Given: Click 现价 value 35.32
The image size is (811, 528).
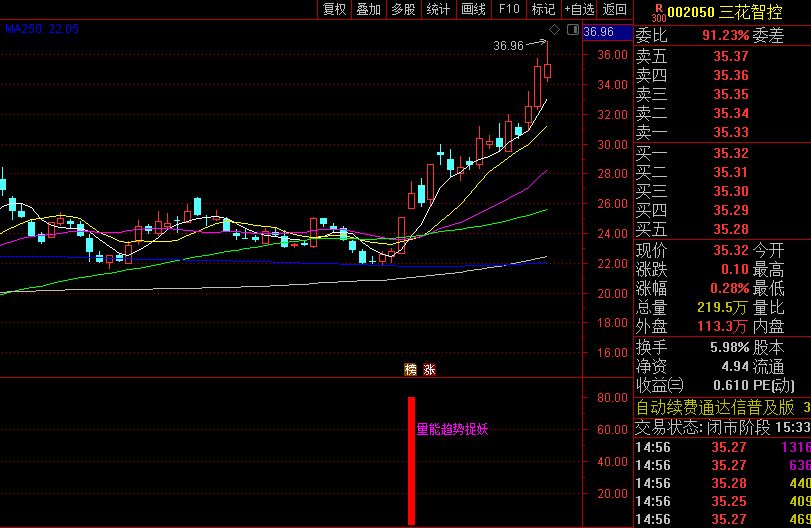Looking at the screenshot, I should (731, 250).
